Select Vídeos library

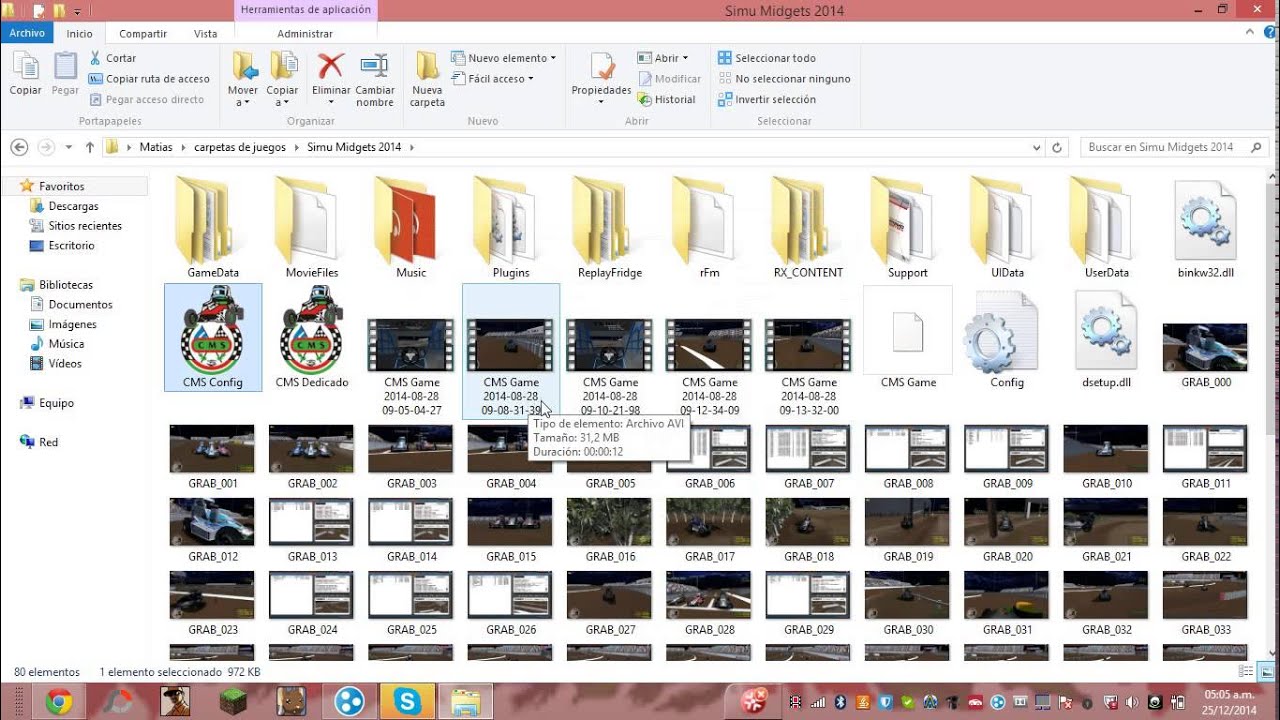(x=65, y=363)
